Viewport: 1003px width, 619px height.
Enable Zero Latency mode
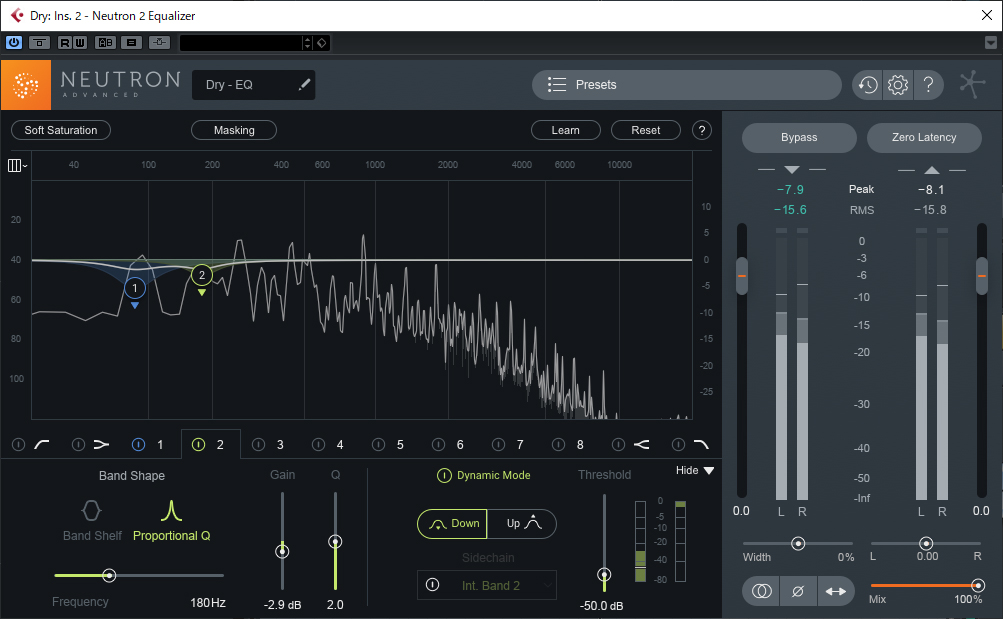(x=924, y=137)
